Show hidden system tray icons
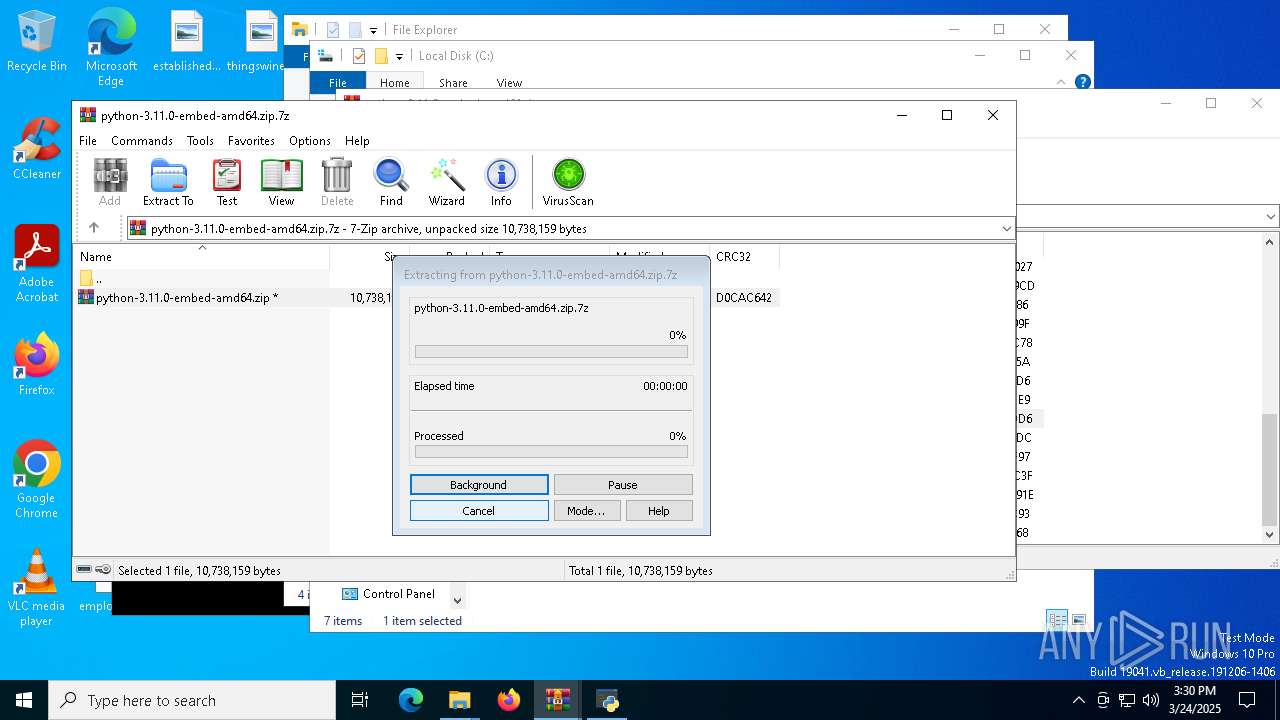Image resolution: width=1280 pixels, height=720 pixels. [x=1078, y=700]
